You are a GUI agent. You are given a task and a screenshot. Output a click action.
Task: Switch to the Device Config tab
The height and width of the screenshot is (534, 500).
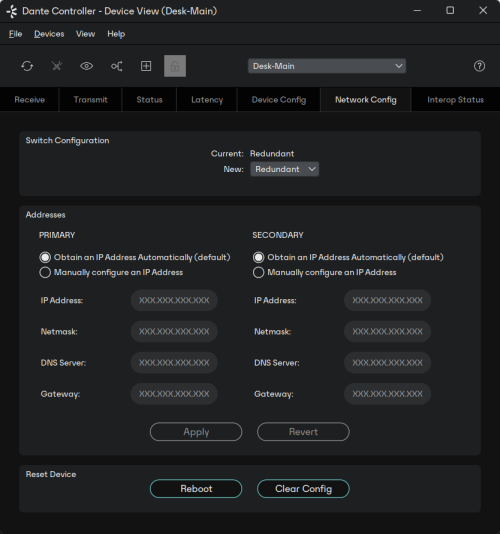point(279,100)
